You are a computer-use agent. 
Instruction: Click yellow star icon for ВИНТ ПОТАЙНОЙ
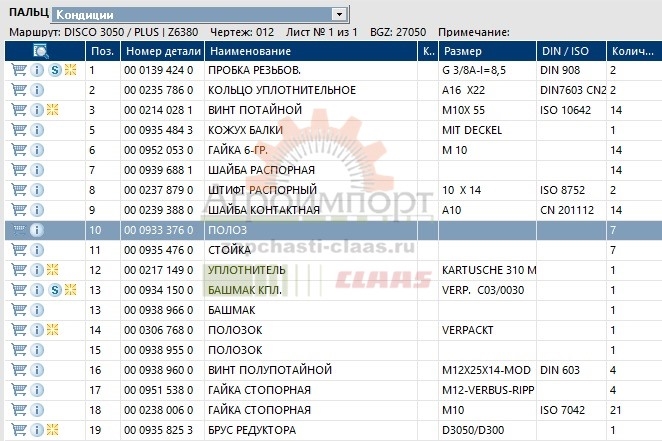coord(55,111)
